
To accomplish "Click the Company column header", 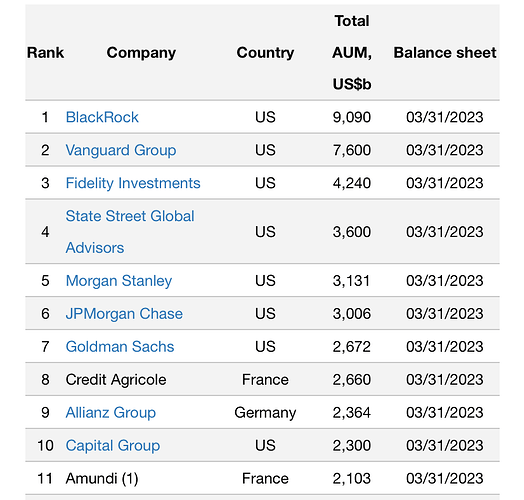I will click(x=141, y=53).
